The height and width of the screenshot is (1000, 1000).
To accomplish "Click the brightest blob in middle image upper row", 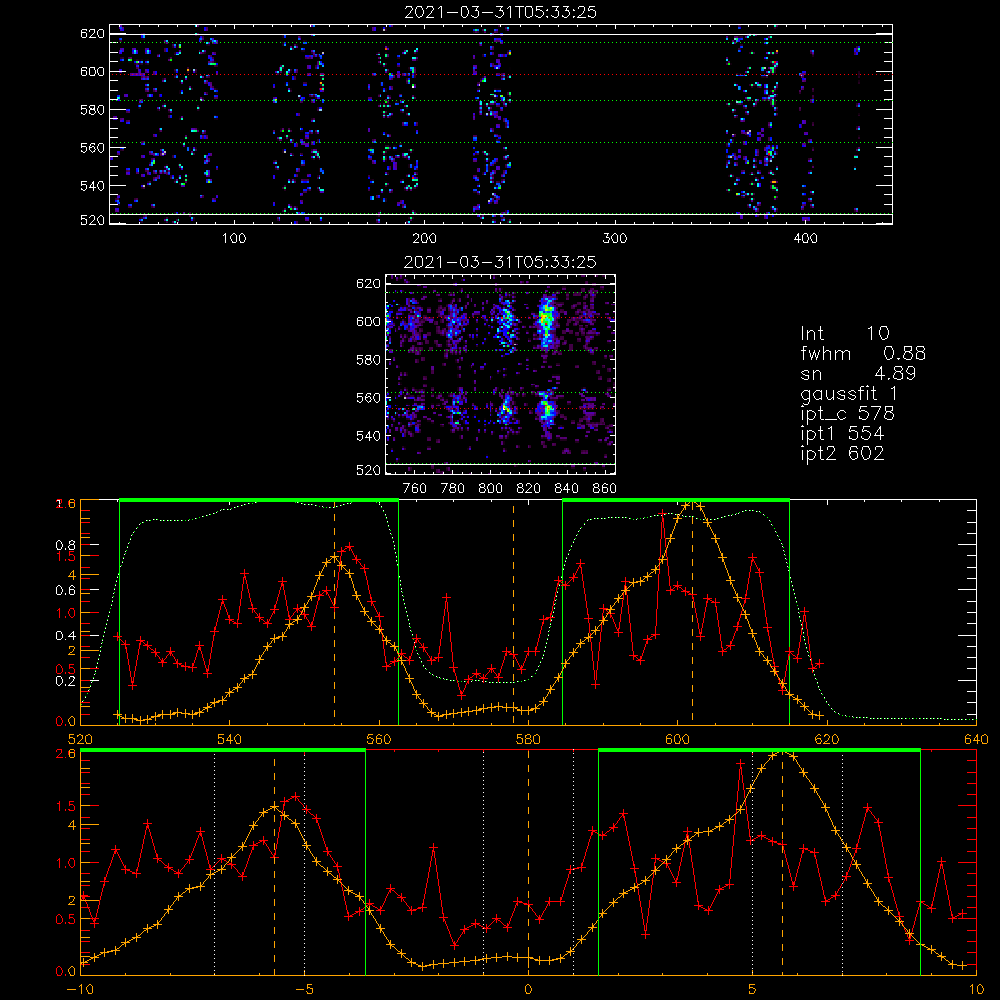I will click(546, 320).
